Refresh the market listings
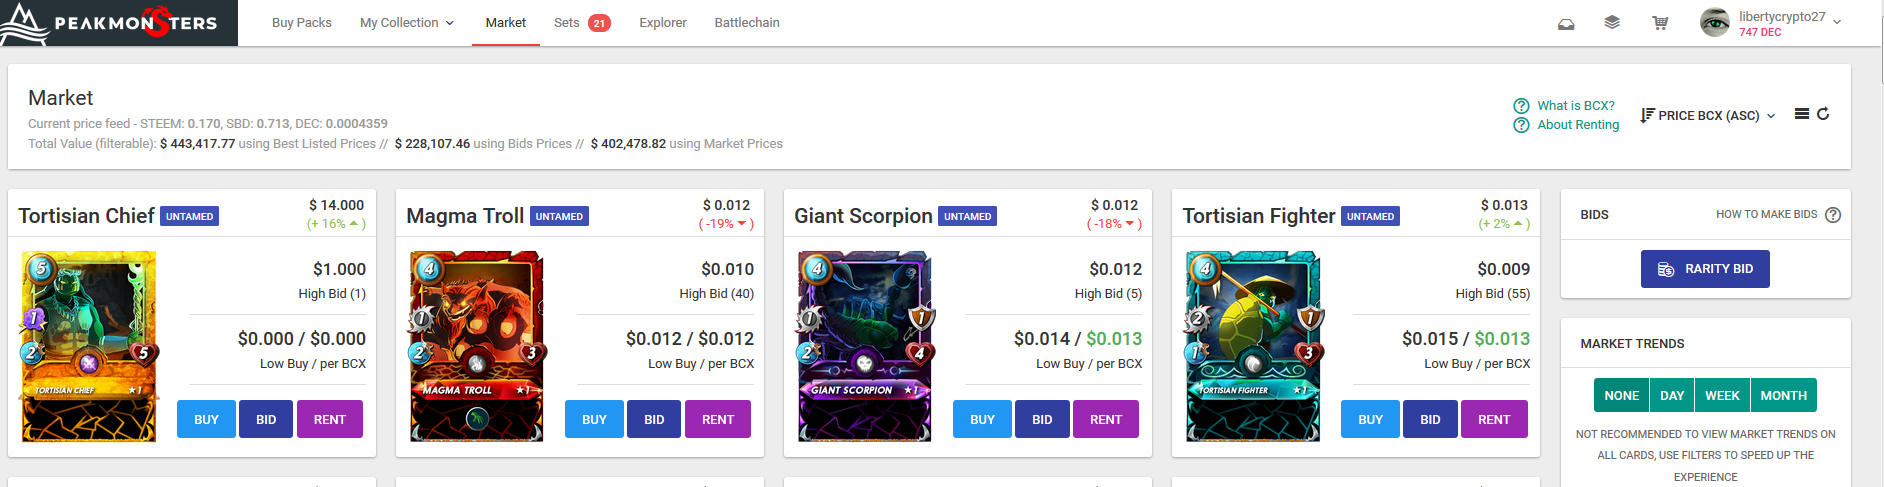 click(x=1823, y=114)
